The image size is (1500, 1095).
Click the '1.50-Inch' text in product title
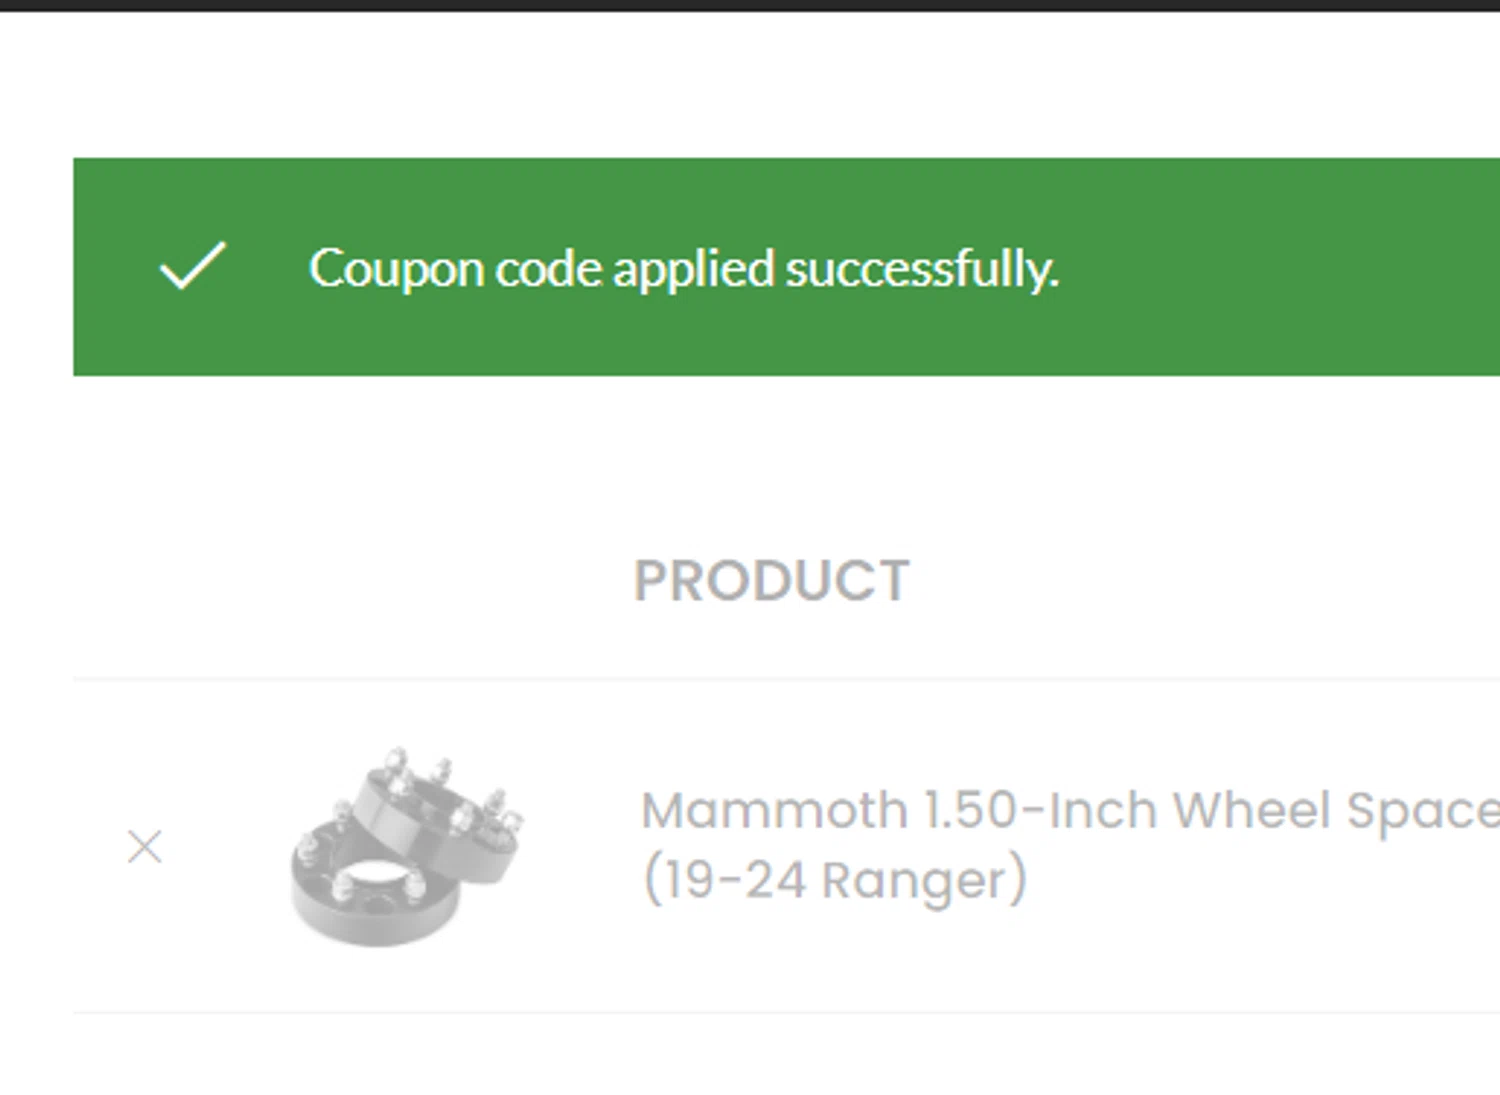tap(1040, 811)
